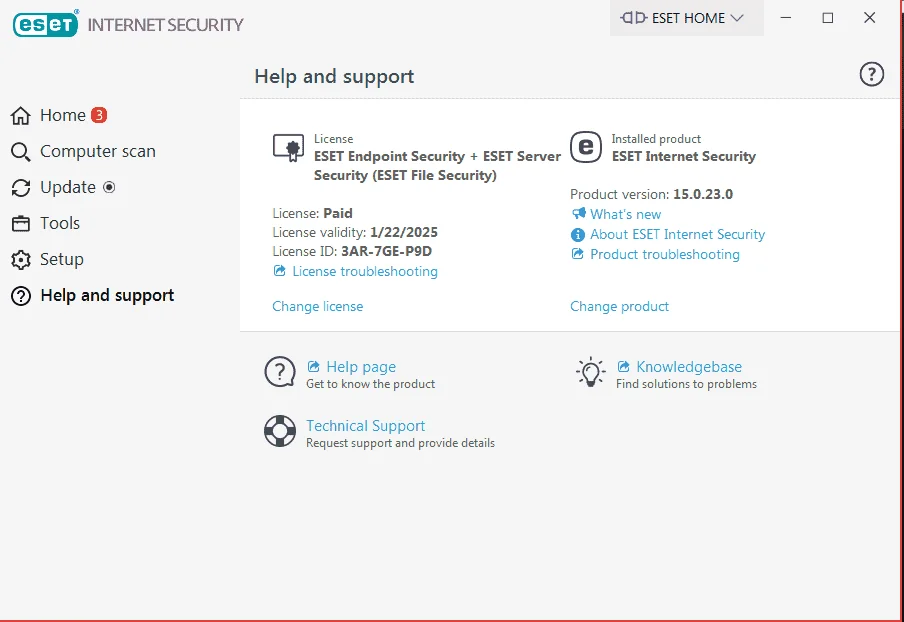Click 'ESET Internet Security' installed product name
Image resolution: width=904 pixels, height=622 pixels.
(684, 156)
